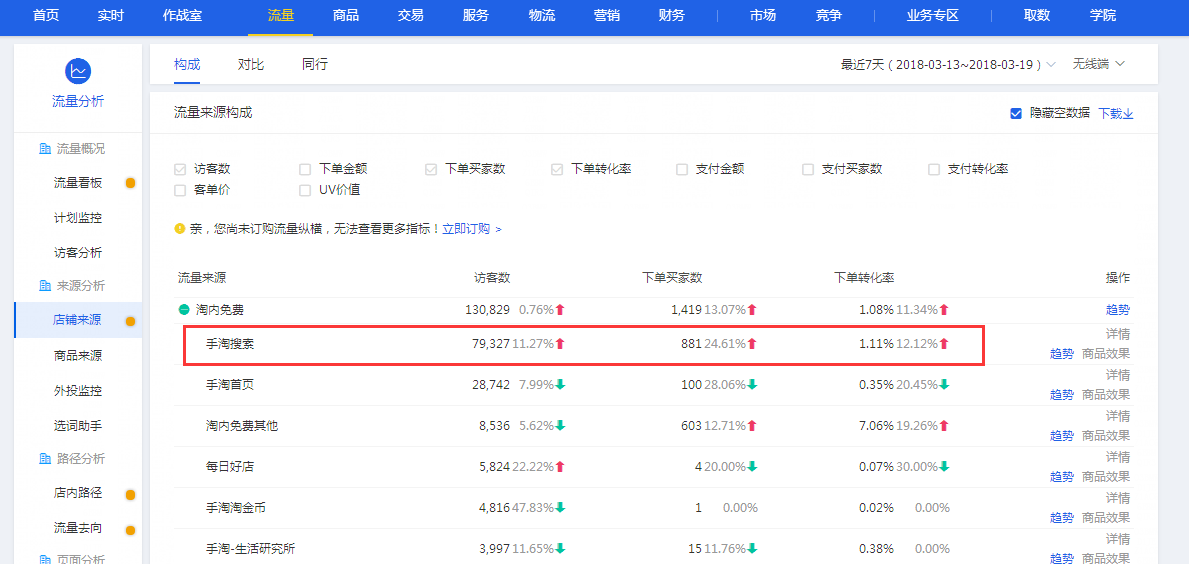Open 首页 in top navigation
This screenshot has height=564, width=1189.
click(x=45, y=15)
